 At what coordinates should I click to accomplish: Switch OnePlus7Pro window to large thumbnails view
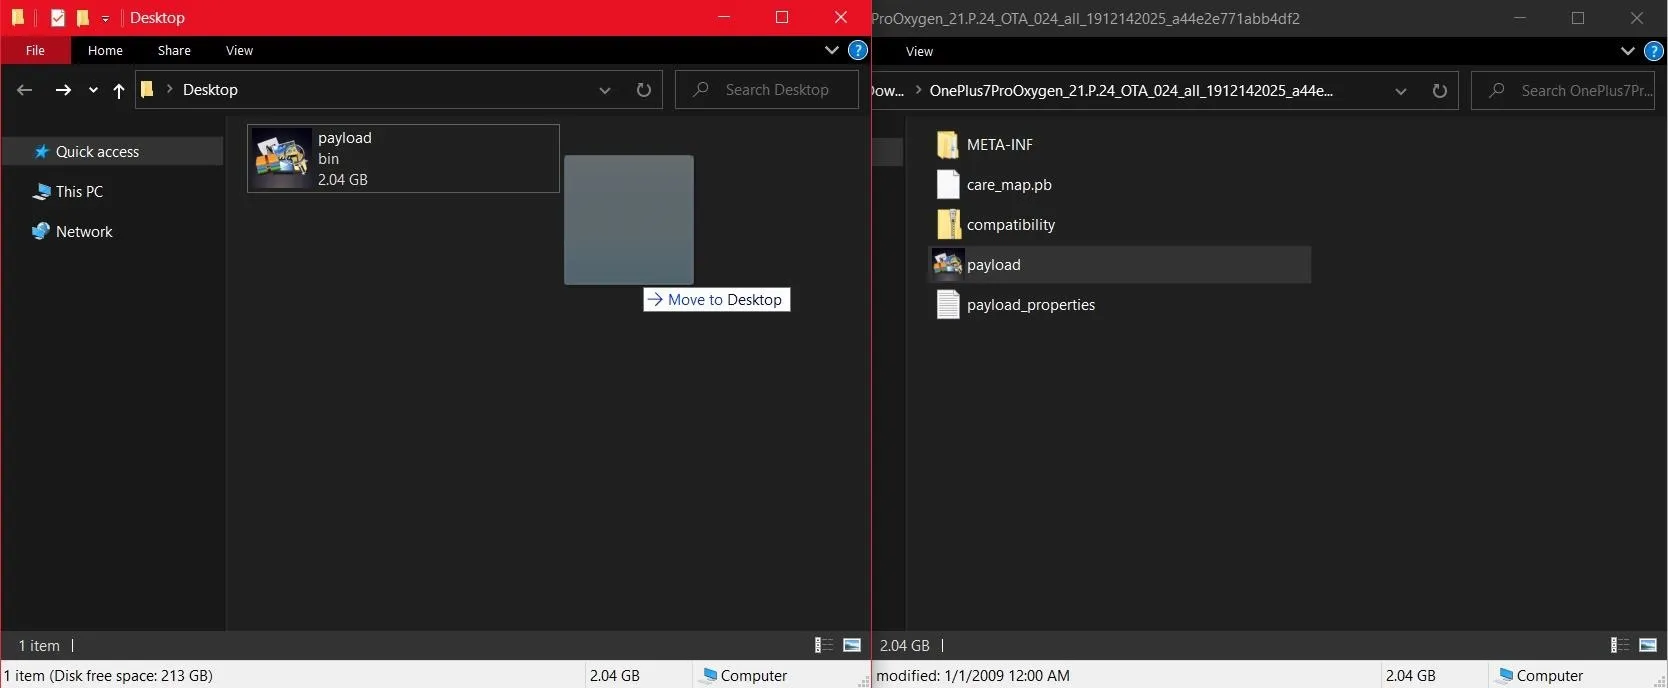pyautogui.click(x=1648, y=646)
